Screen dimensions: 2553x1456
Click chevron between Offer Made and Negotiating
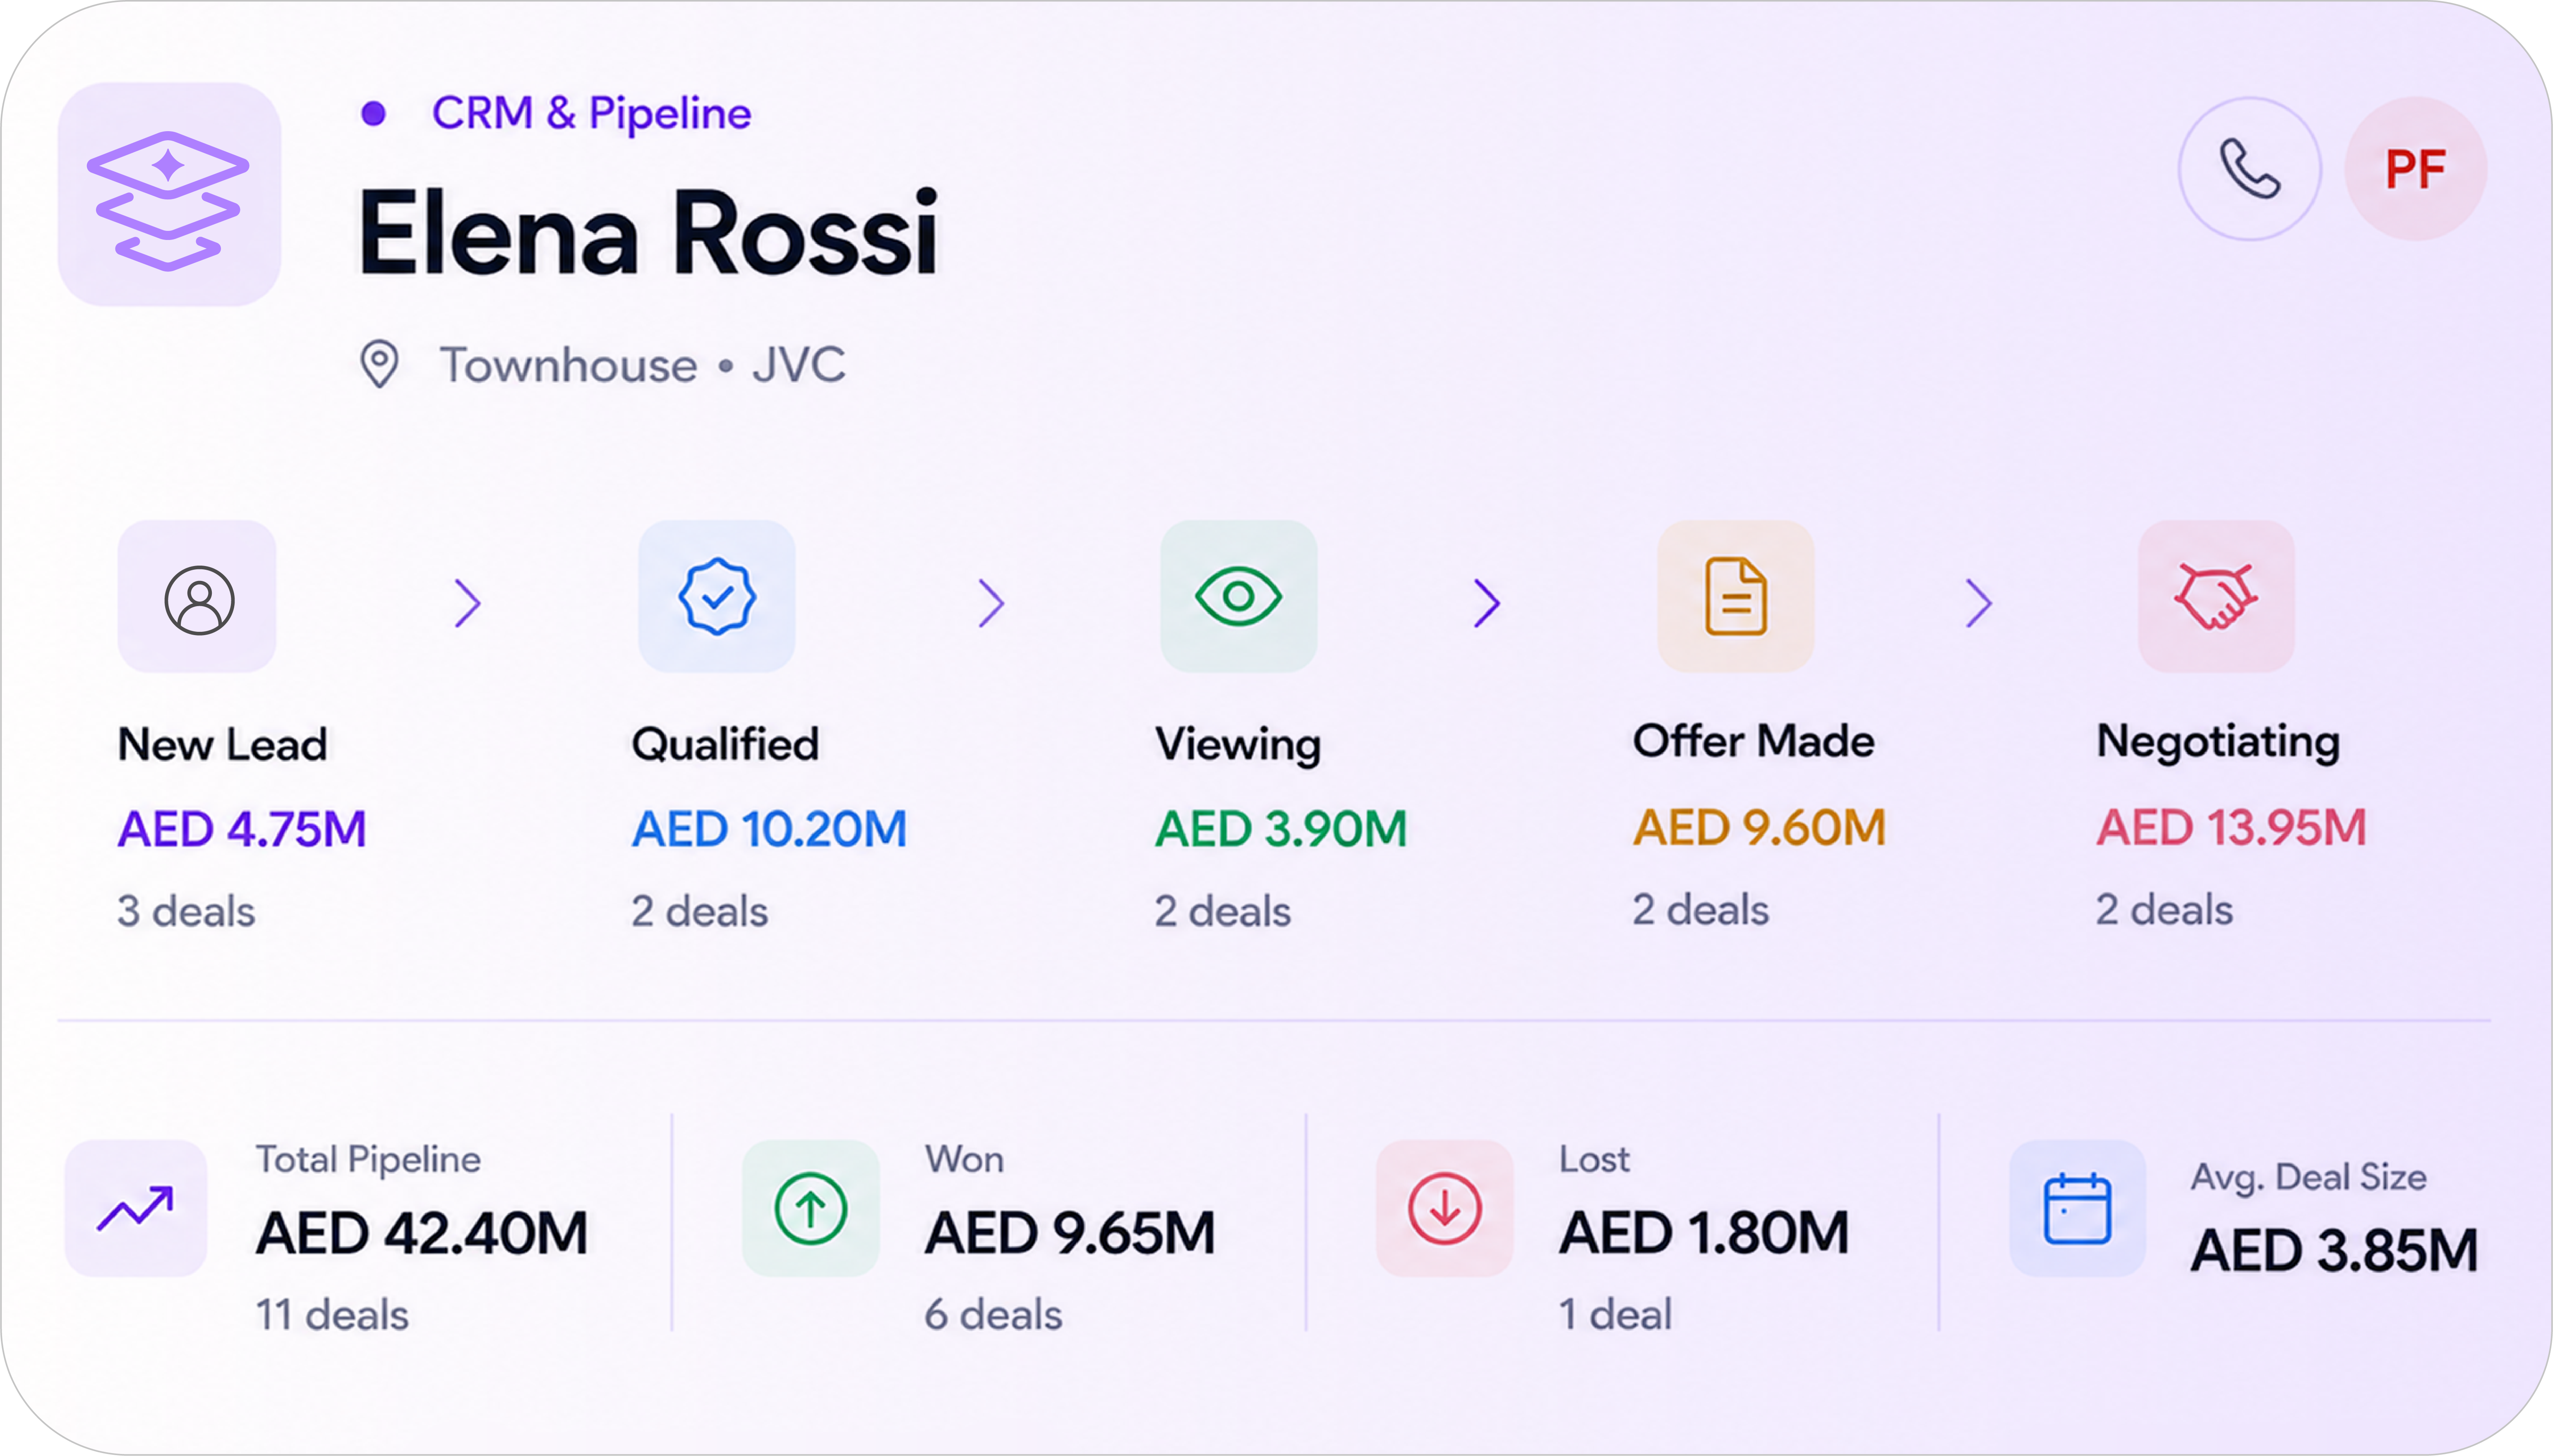click(1979, 603)
